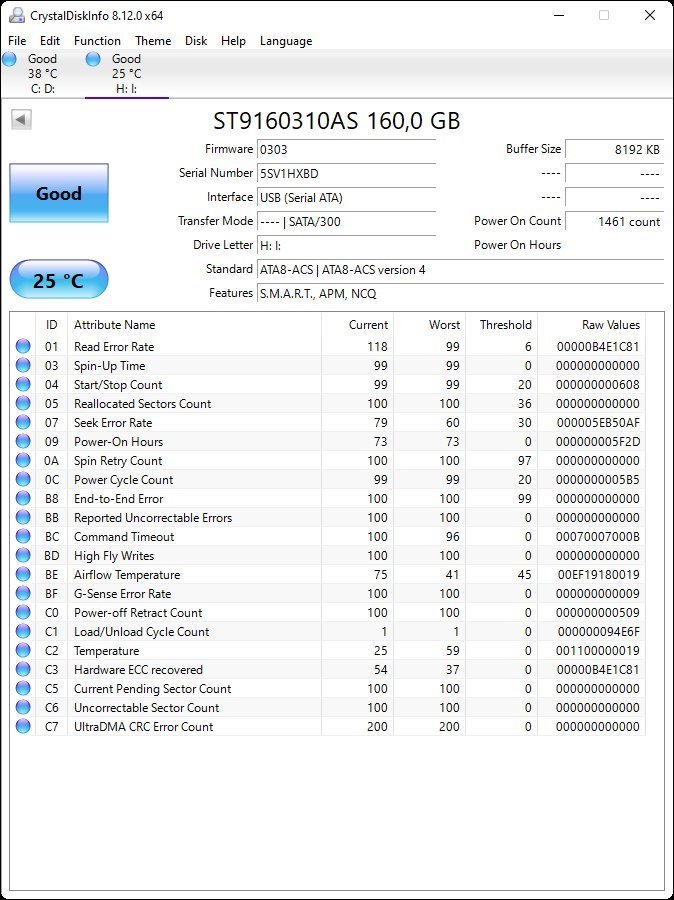Click status orb for Hardware ECC recovered
The image size is (674, 900).
[x=23, y=669]
